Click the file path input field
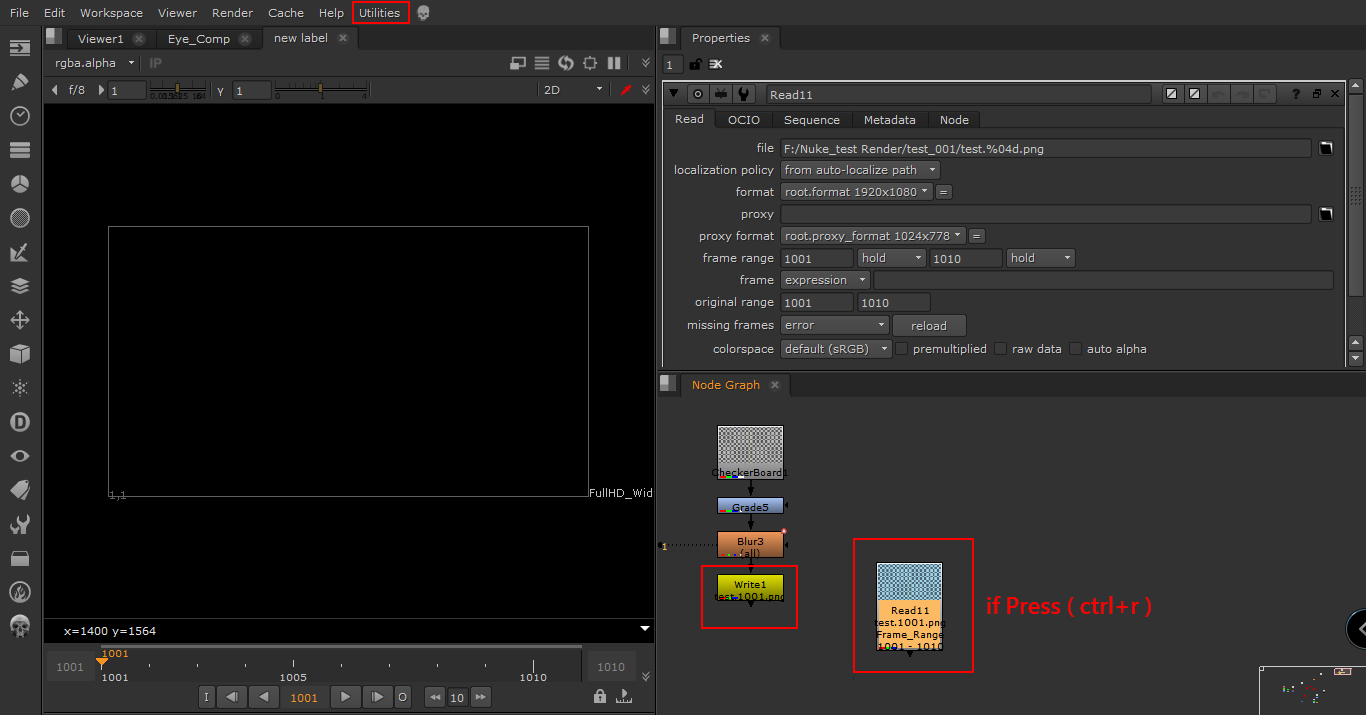The width and height of the screenshot is (1366, 715). pos(1040,147)
